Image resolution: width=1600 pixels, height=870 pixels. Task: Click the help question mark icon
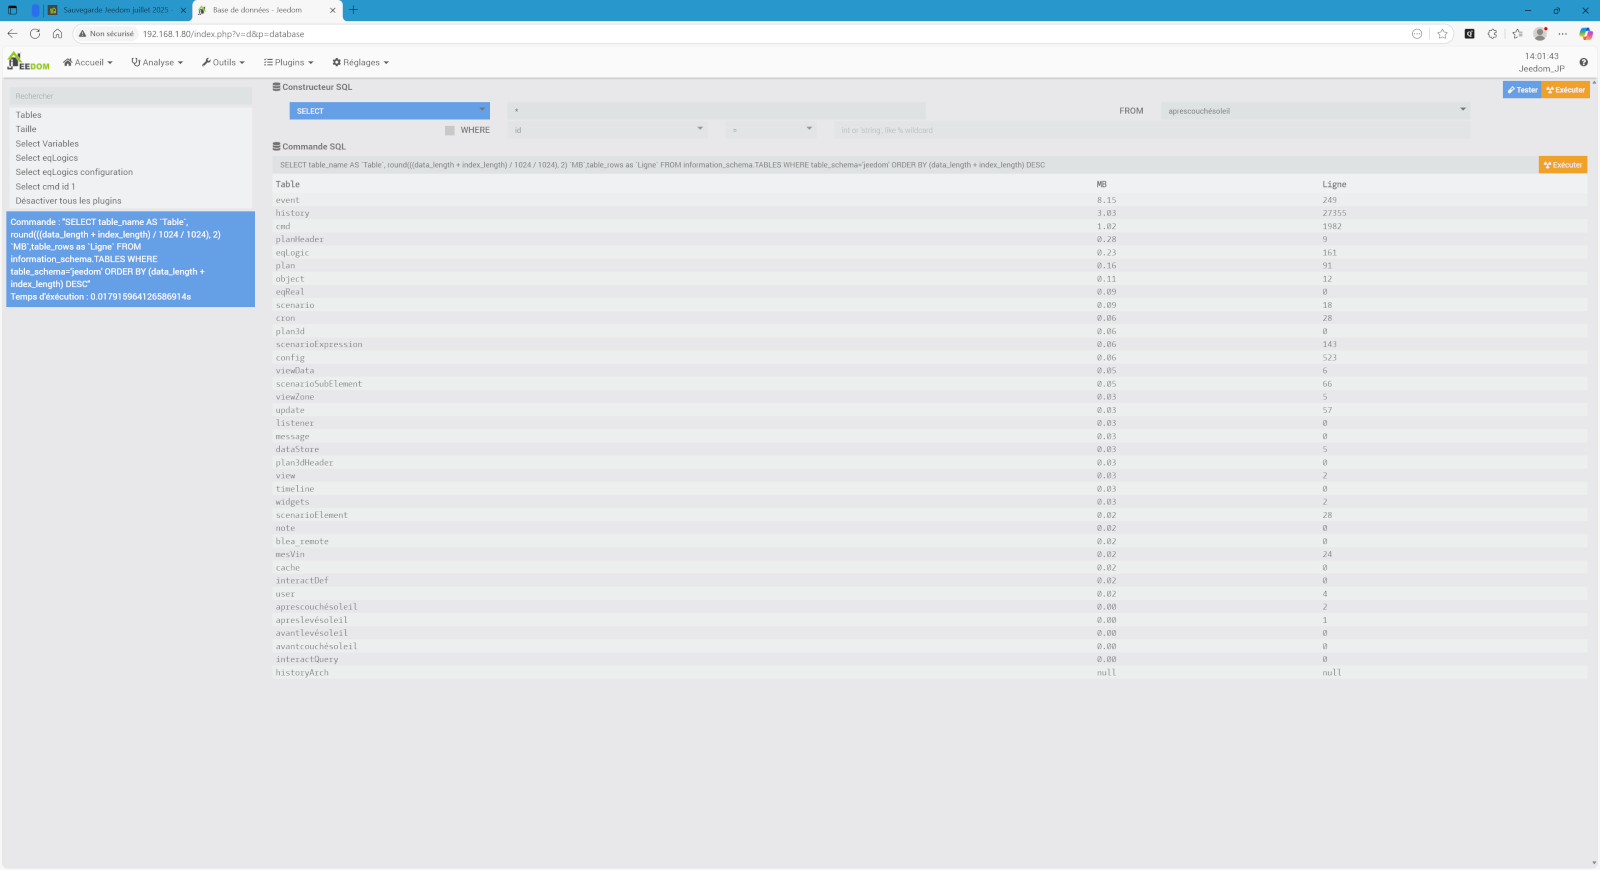[1583, 62]
